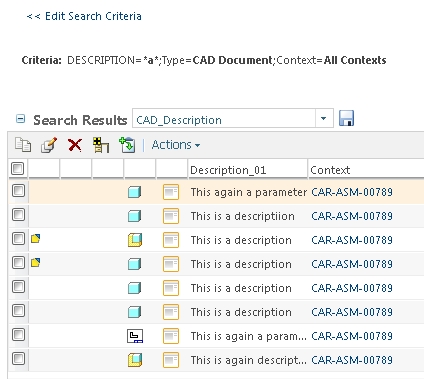Click assembly icon in 'This is again descript...' row

point(135,360)
